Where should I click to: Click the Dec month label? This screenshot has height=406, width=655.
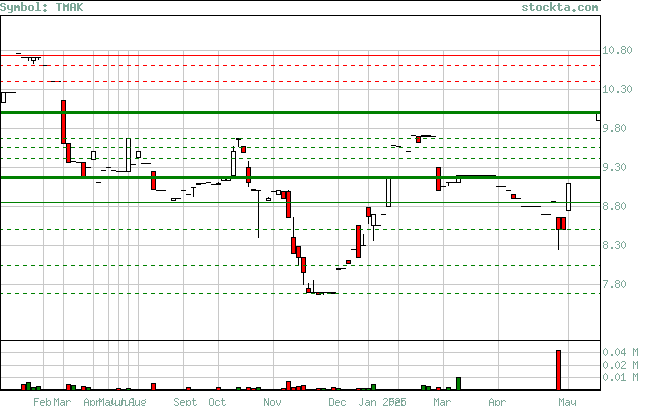(337, 402)
